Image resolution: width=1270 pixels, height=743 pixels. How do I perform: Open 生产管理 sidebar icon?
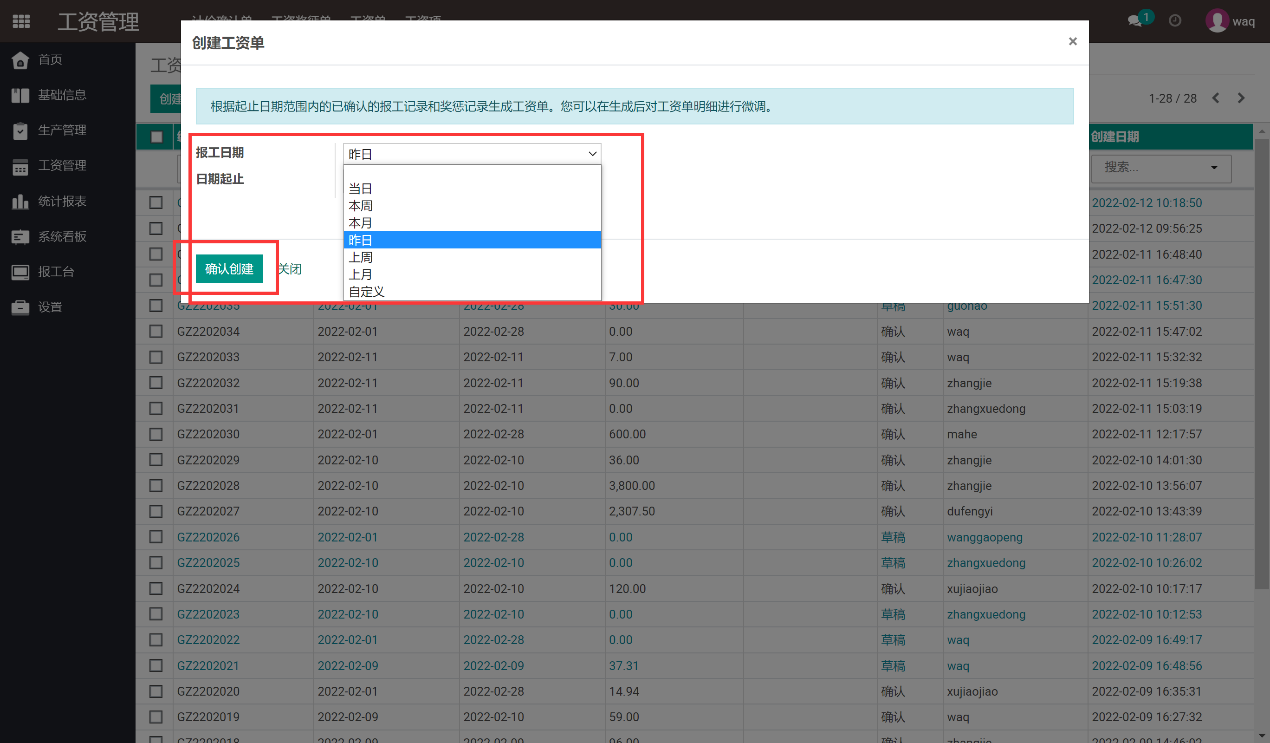coord(20,131)
